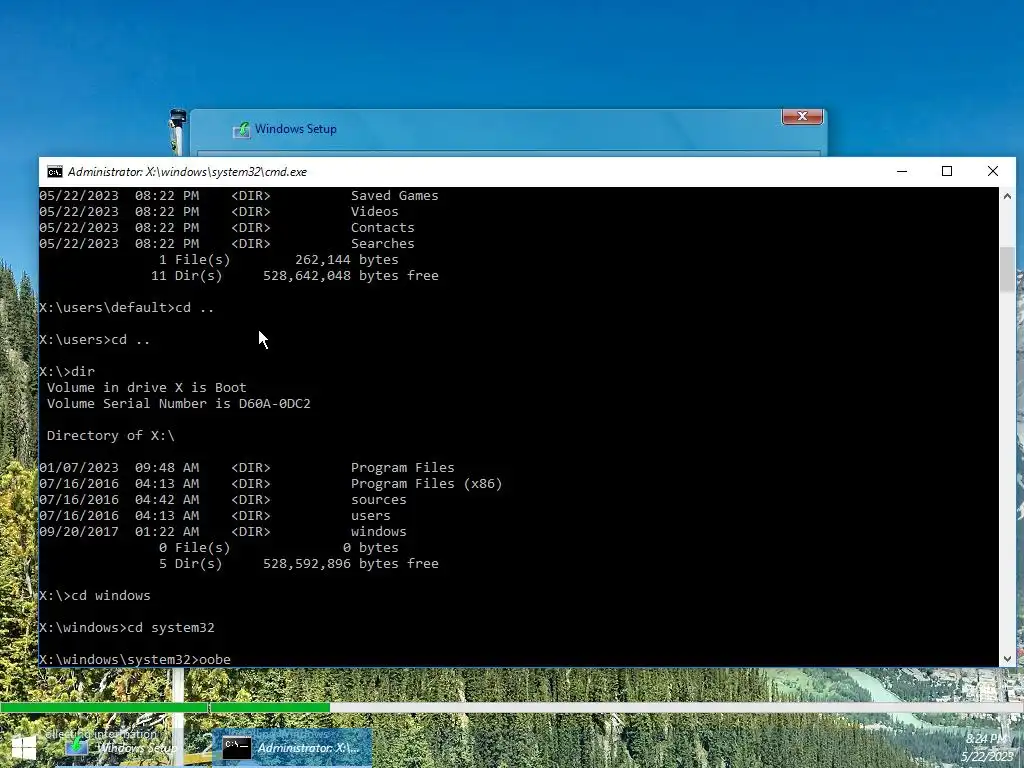This screenshot has width=1024, height=768.
Task: Click '528,642,048 bytes free' text
Action: pos(351,276)
